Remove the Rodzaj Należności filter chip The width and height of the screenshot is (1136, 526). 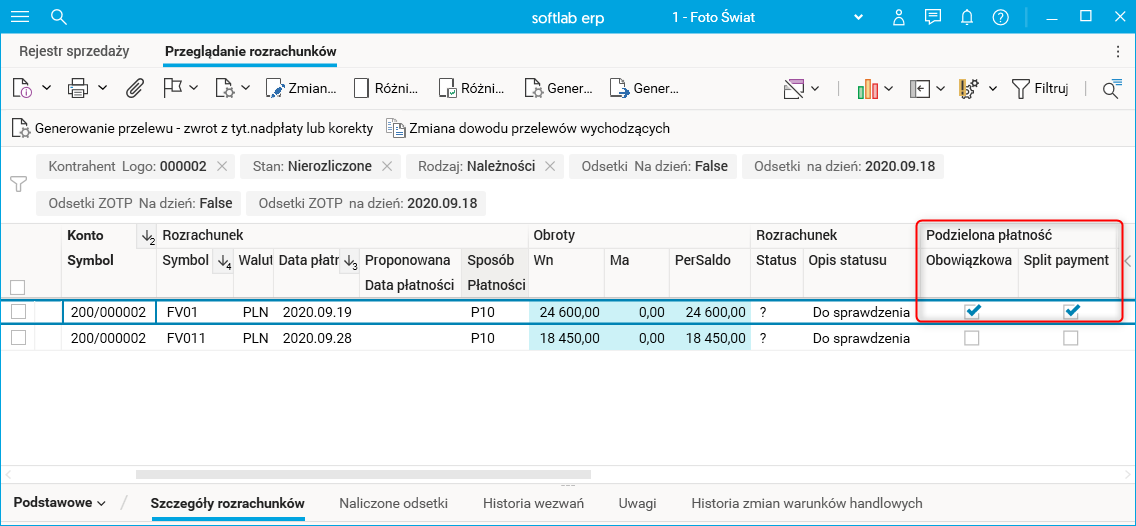pyautogui.click(x=550, y=167)
